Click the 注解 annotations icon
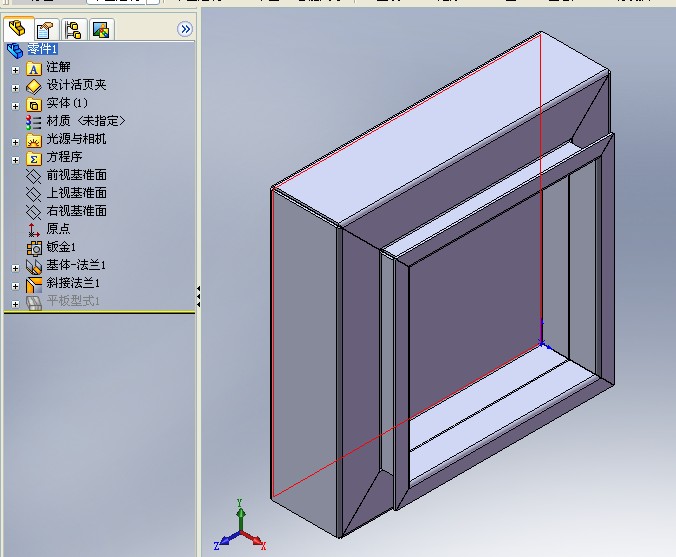Image resolution: width=676 pixels, height=557 pixels. click(x=34, y=69)
